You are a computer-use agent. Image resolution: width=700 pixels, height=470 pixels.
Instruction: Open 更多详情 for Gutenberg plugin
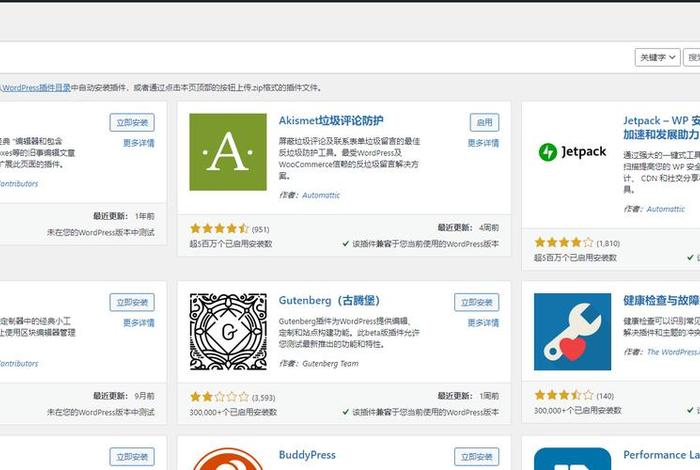483,323
